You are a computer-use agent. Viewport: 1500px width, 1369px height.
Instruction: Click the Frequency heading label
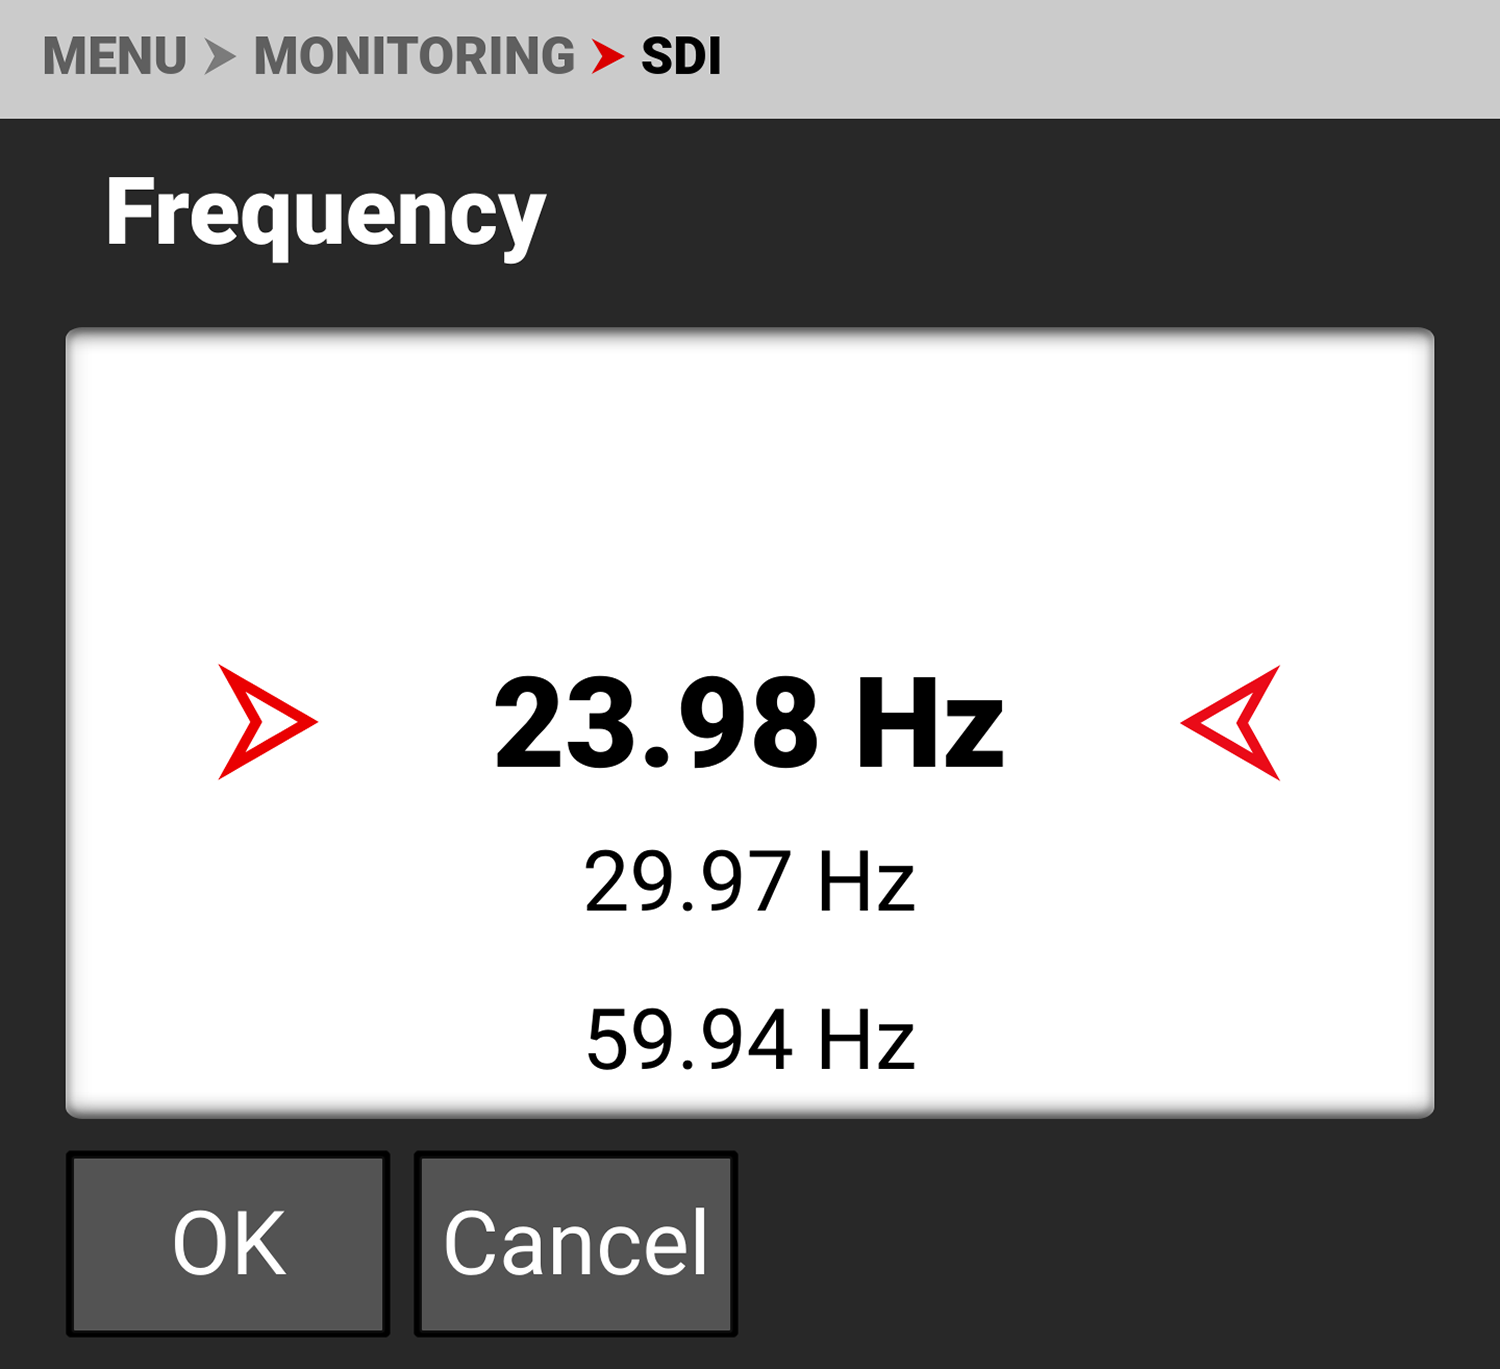pos(326,214)
